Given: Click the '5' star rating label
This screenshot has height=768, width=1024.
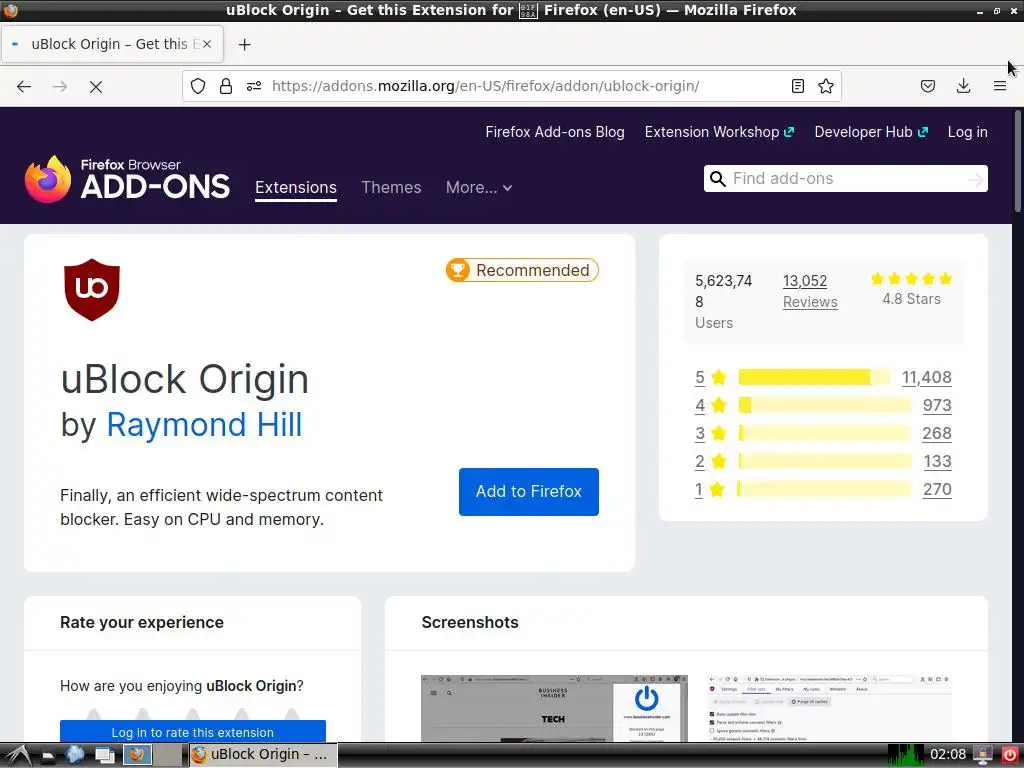Looking at the screenshot, I should 700,377.
